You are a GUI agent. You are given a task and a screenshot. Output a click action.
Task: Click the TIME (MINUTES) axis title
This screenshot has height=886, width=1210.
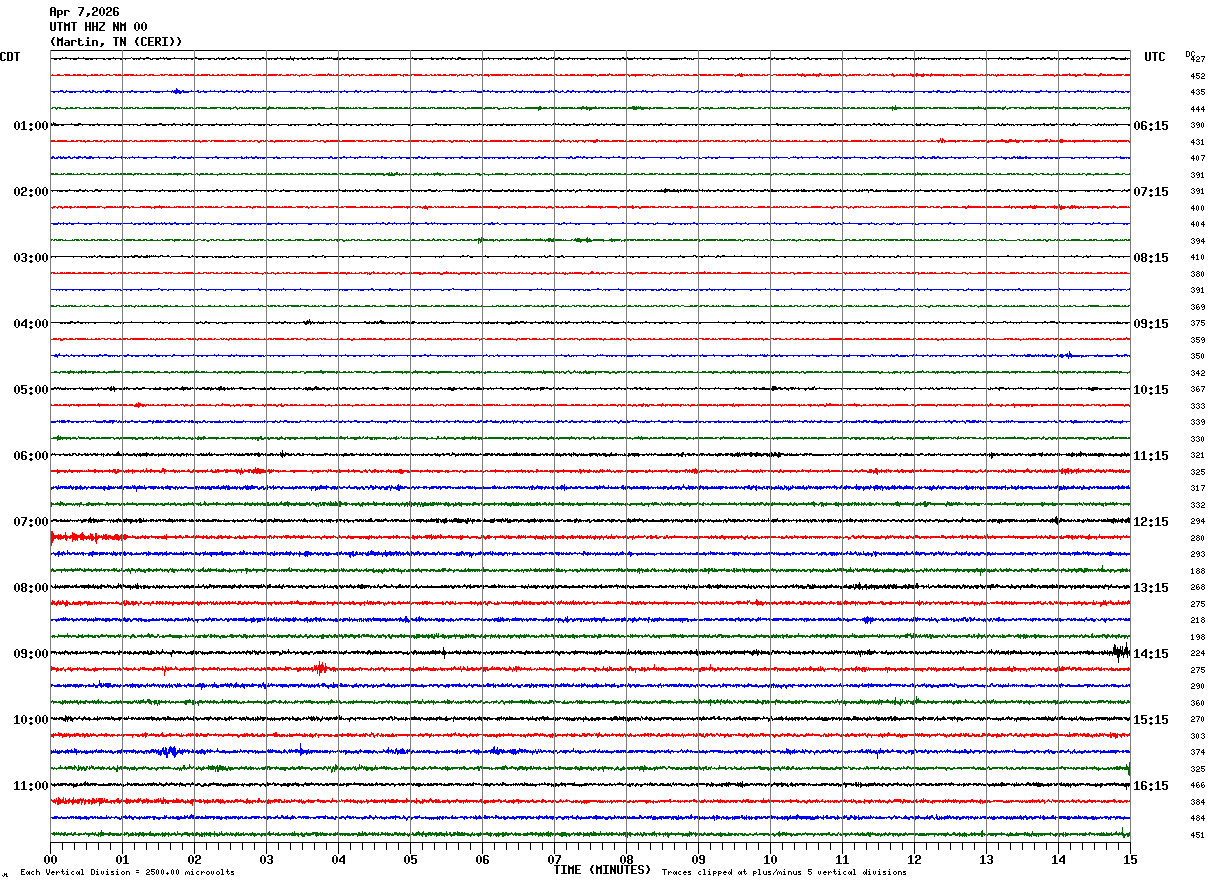[x=602, y=870]
